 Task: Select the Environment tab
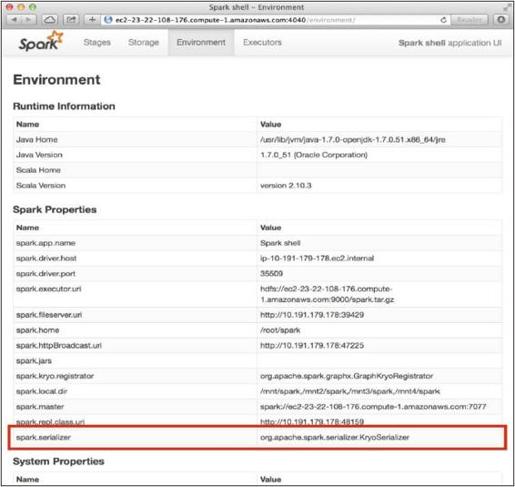201,42
